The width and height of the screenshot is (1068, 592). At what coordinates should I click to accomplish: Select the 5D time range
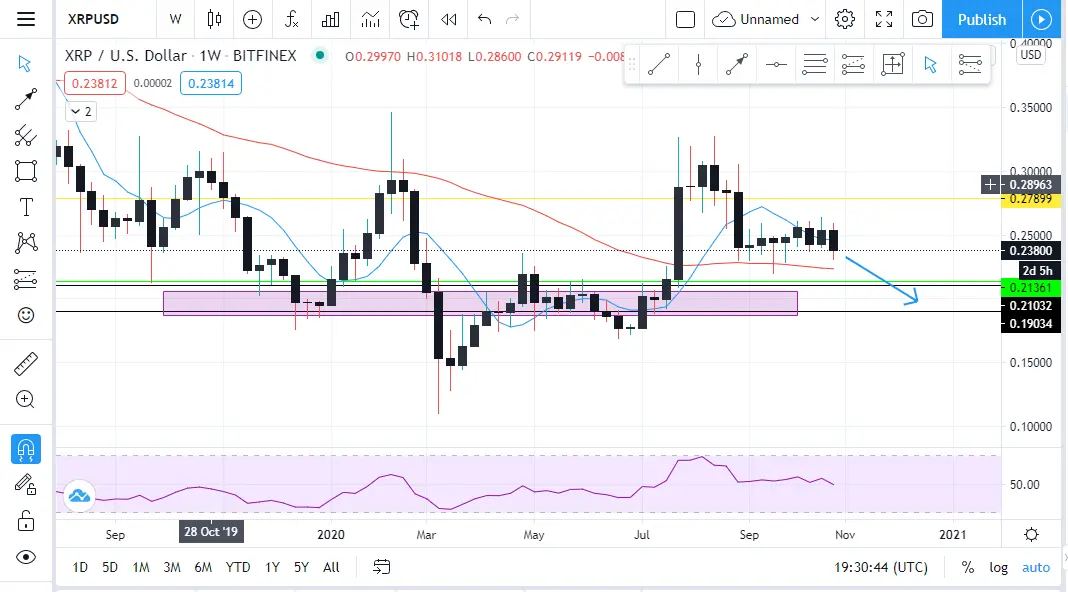click(110, 567)
